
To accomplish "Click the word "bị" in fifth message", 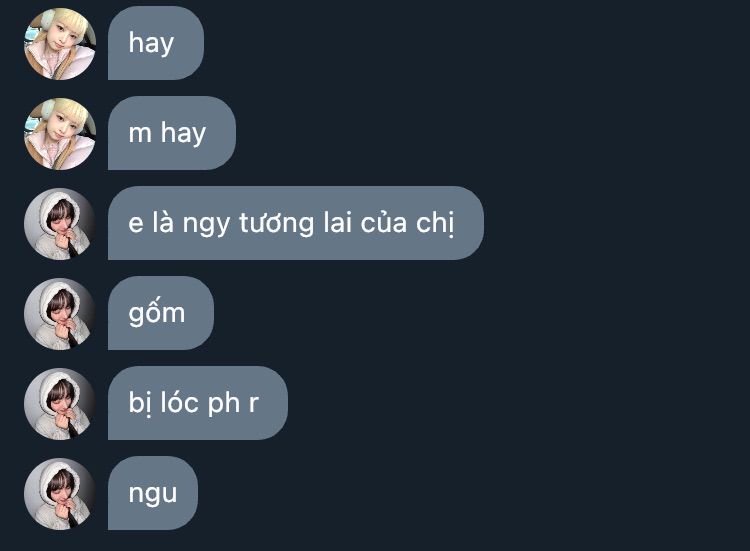I will tap(140, 403).
